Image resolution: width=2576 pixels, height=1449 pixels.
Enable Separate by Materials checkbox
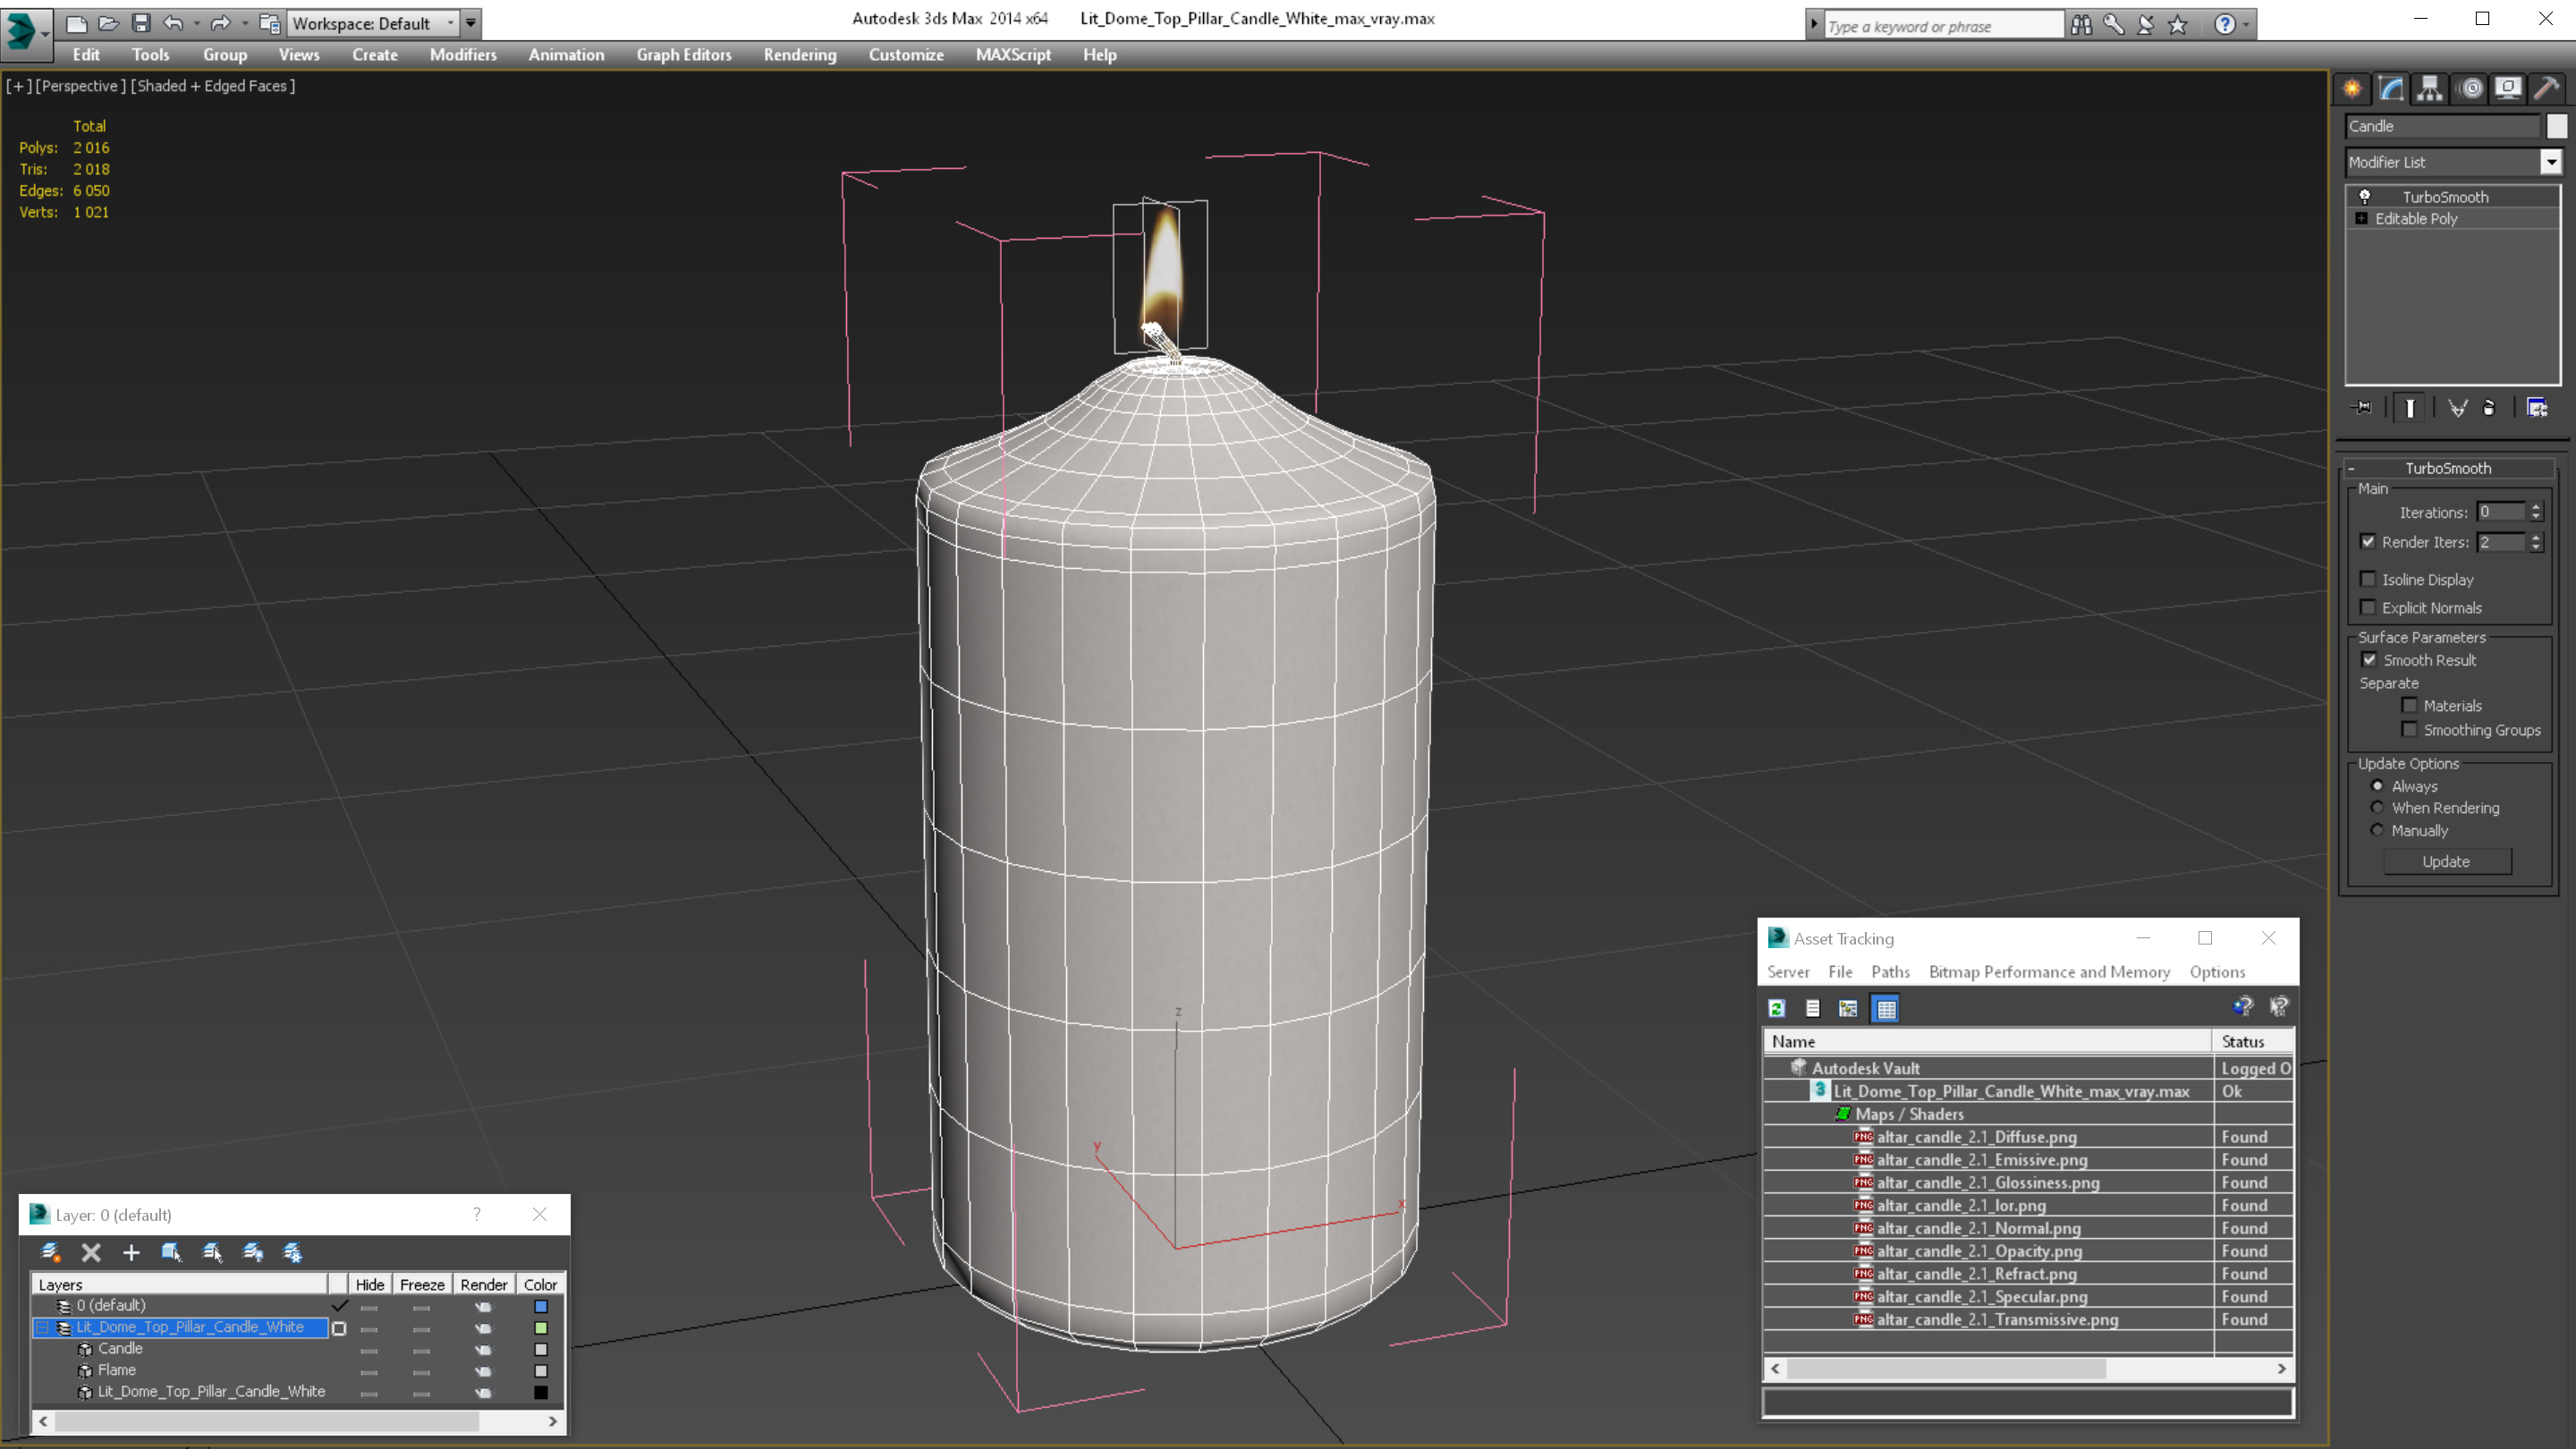(2410, 706)
